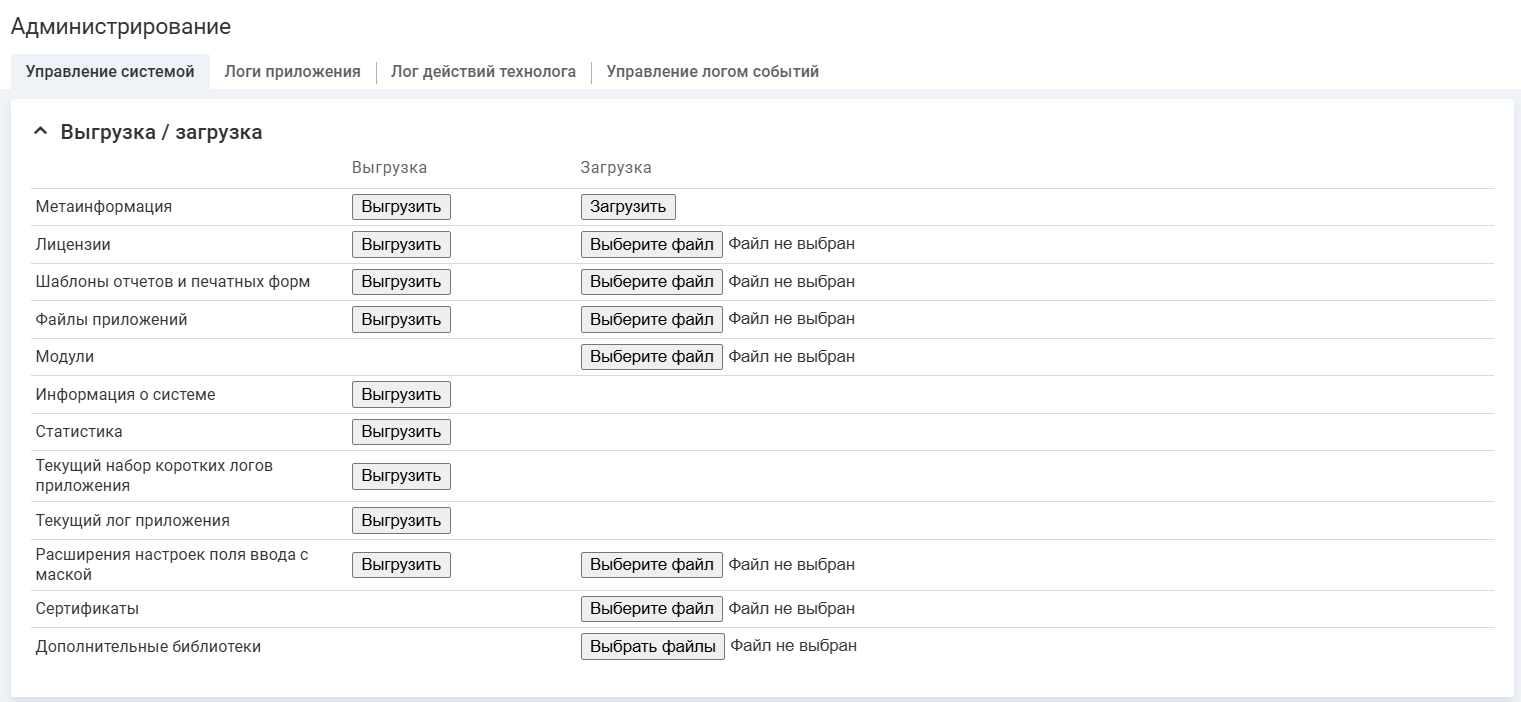
Task: Export Лицензии with Выгрузить button
Action: pyautogui.click(x=401, y=244)
